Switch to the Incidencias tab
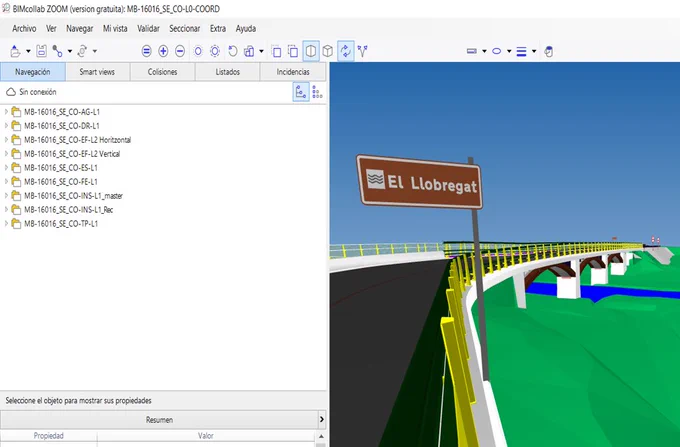This screenshot has width=680, height=447. point(293,72)
